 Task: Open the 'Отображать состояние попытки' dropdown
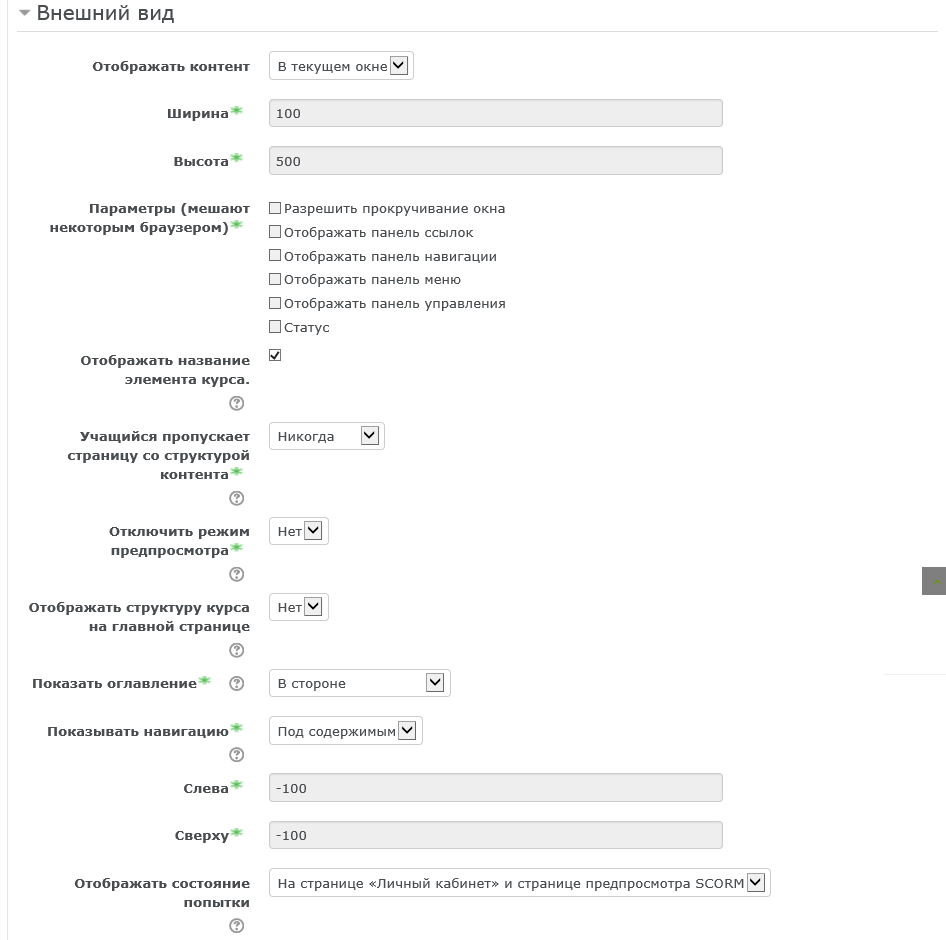click(x=519, y=883)
